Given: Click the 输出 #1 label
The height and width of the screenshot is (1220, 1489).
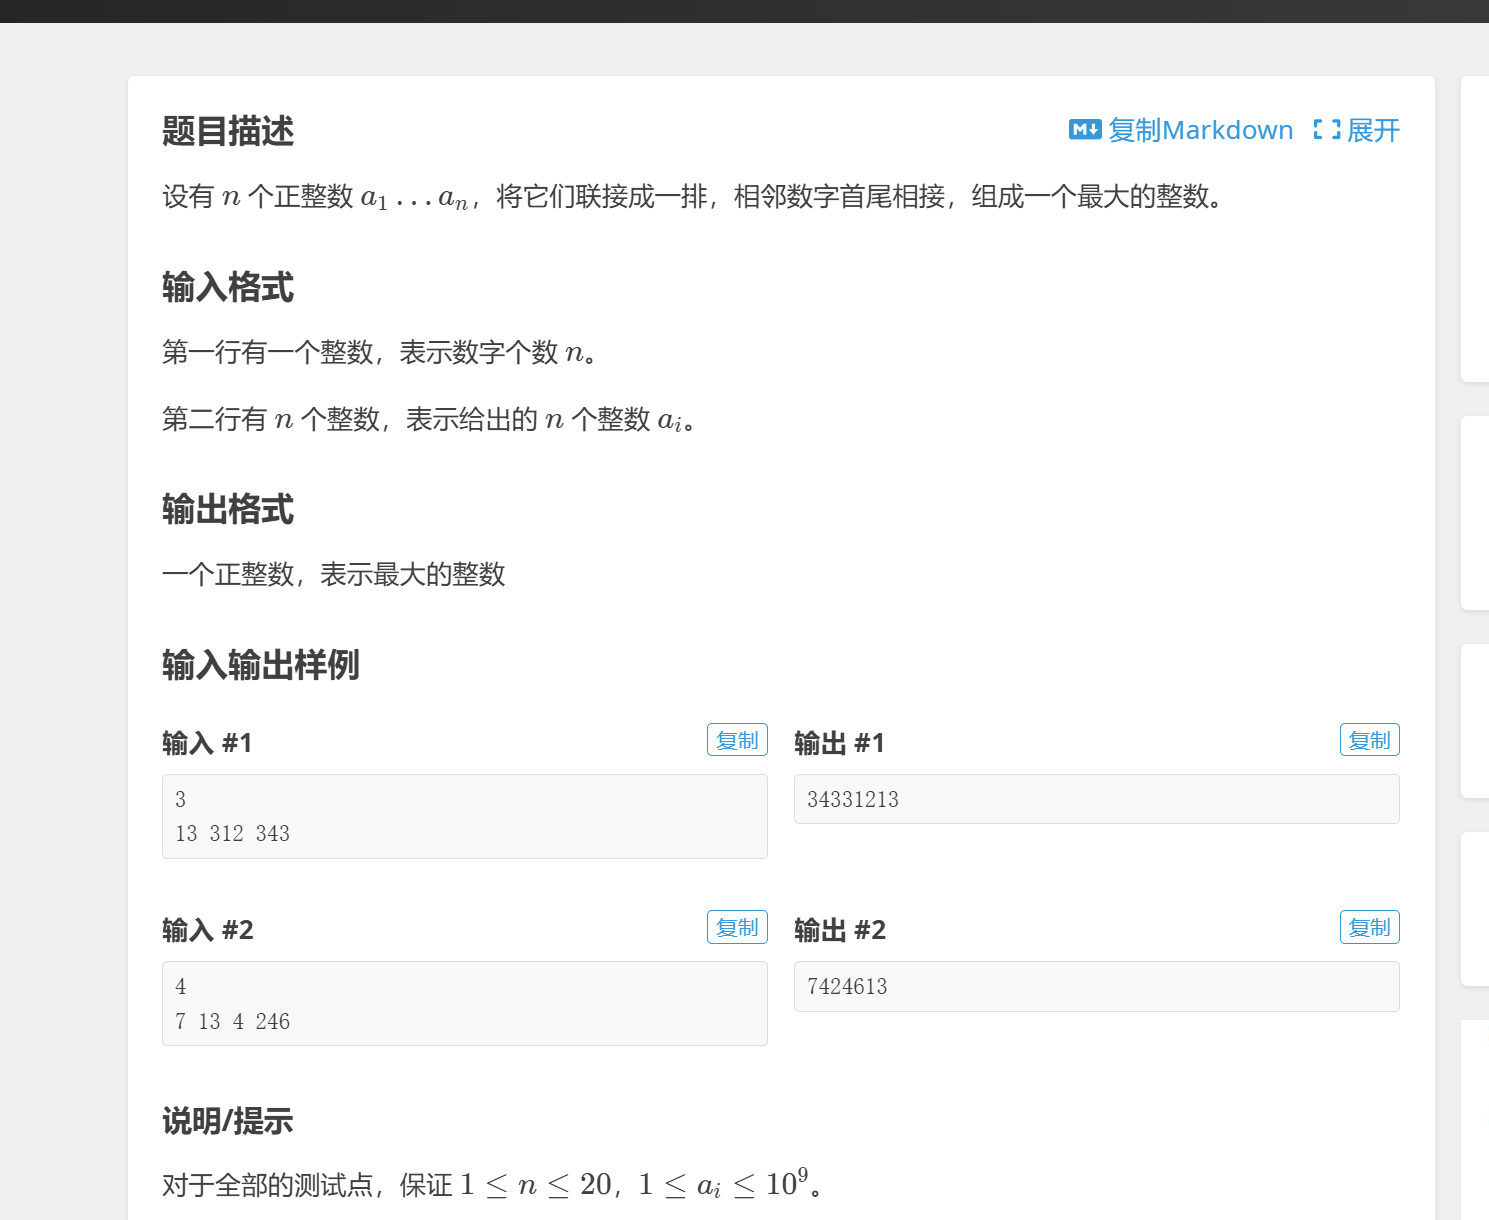Looking at the screenshot, I should (839, 743).
